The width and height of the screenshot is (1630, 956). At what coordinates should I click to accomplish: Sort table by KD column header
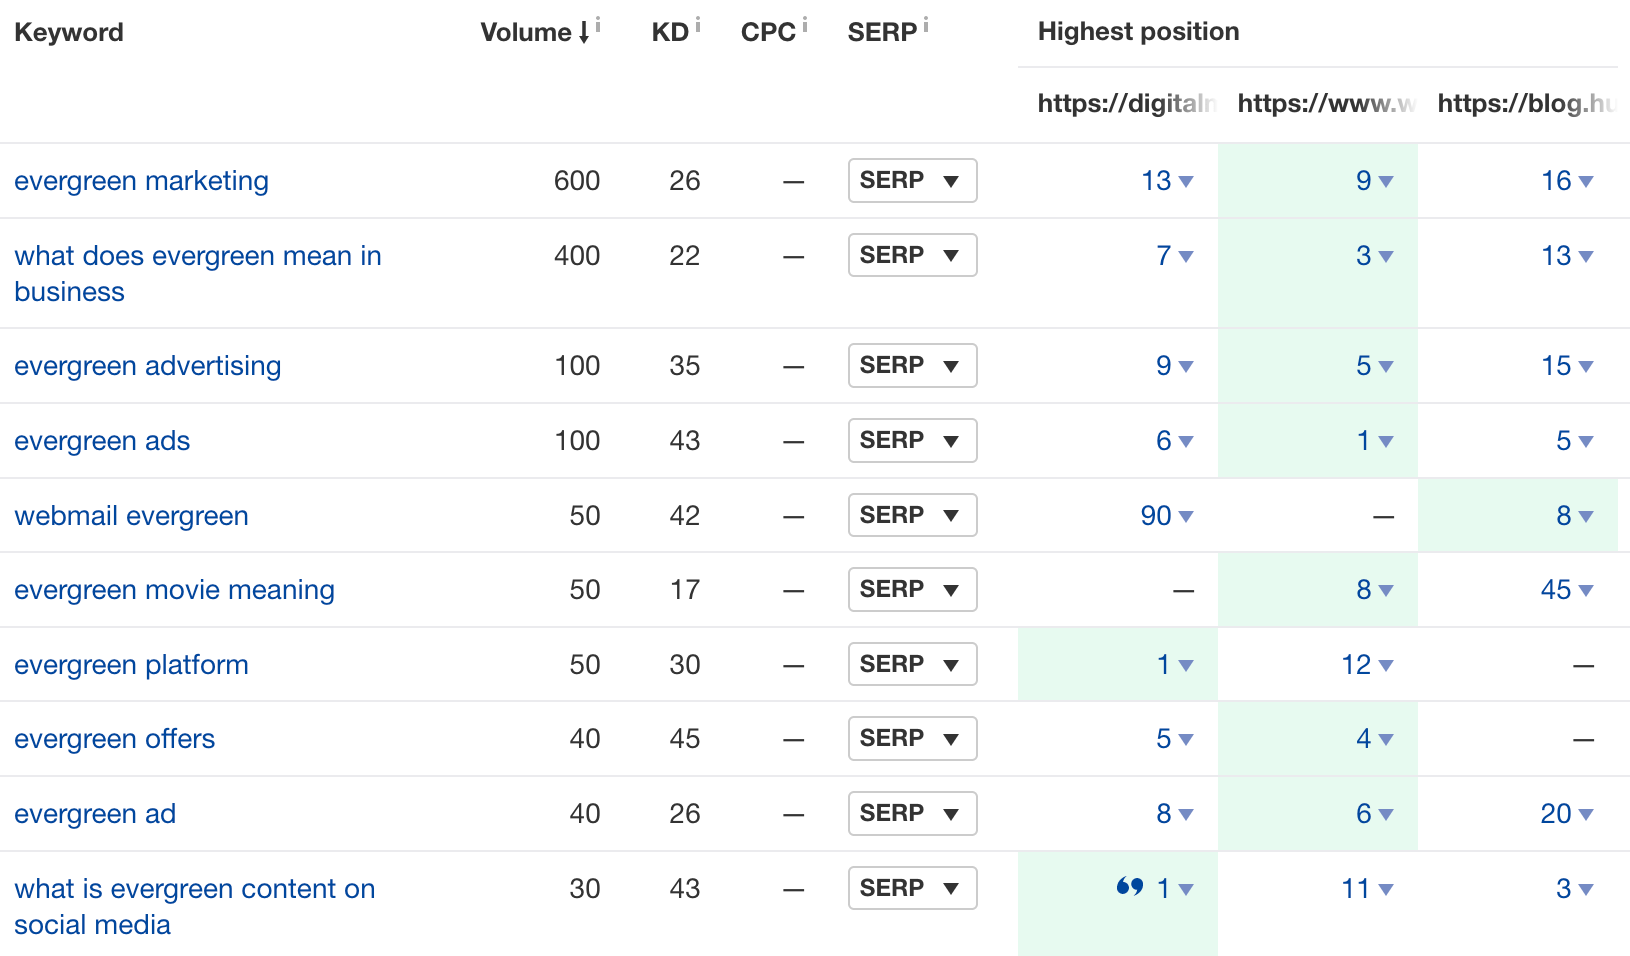coord(669,32)
